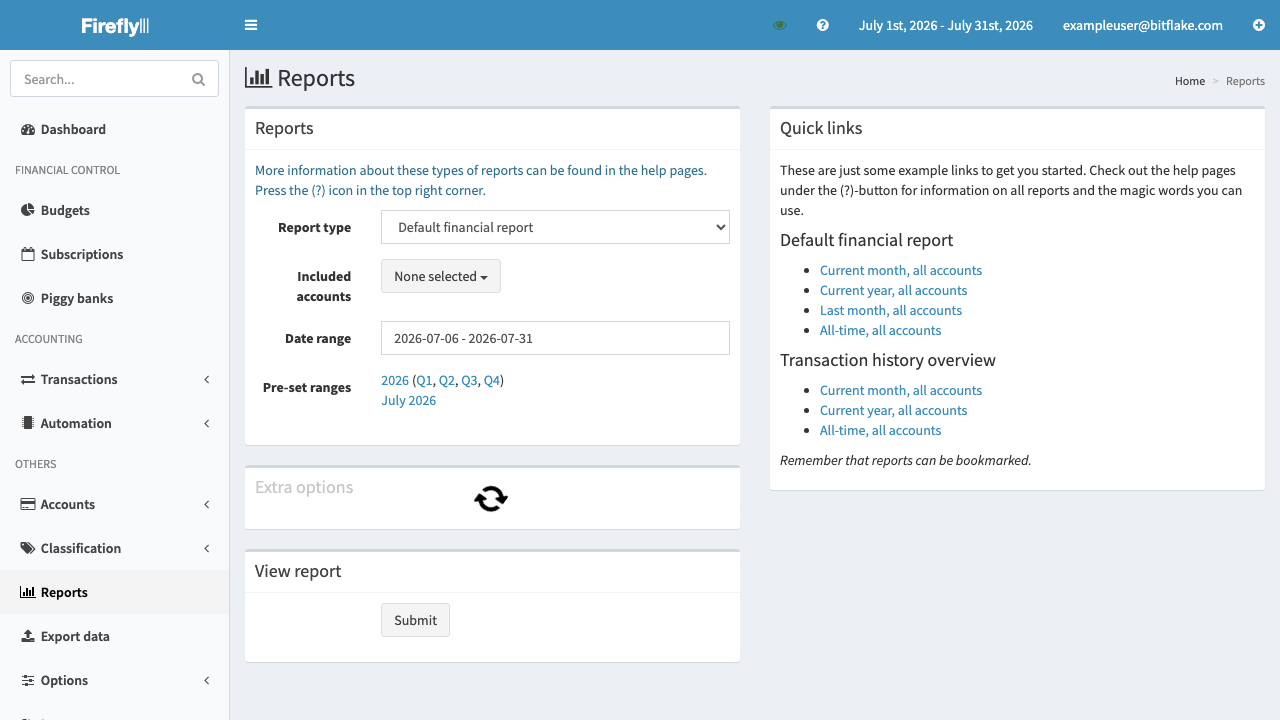Click the help pages information text
The image size is (1280, 720).
coord(481,180)
